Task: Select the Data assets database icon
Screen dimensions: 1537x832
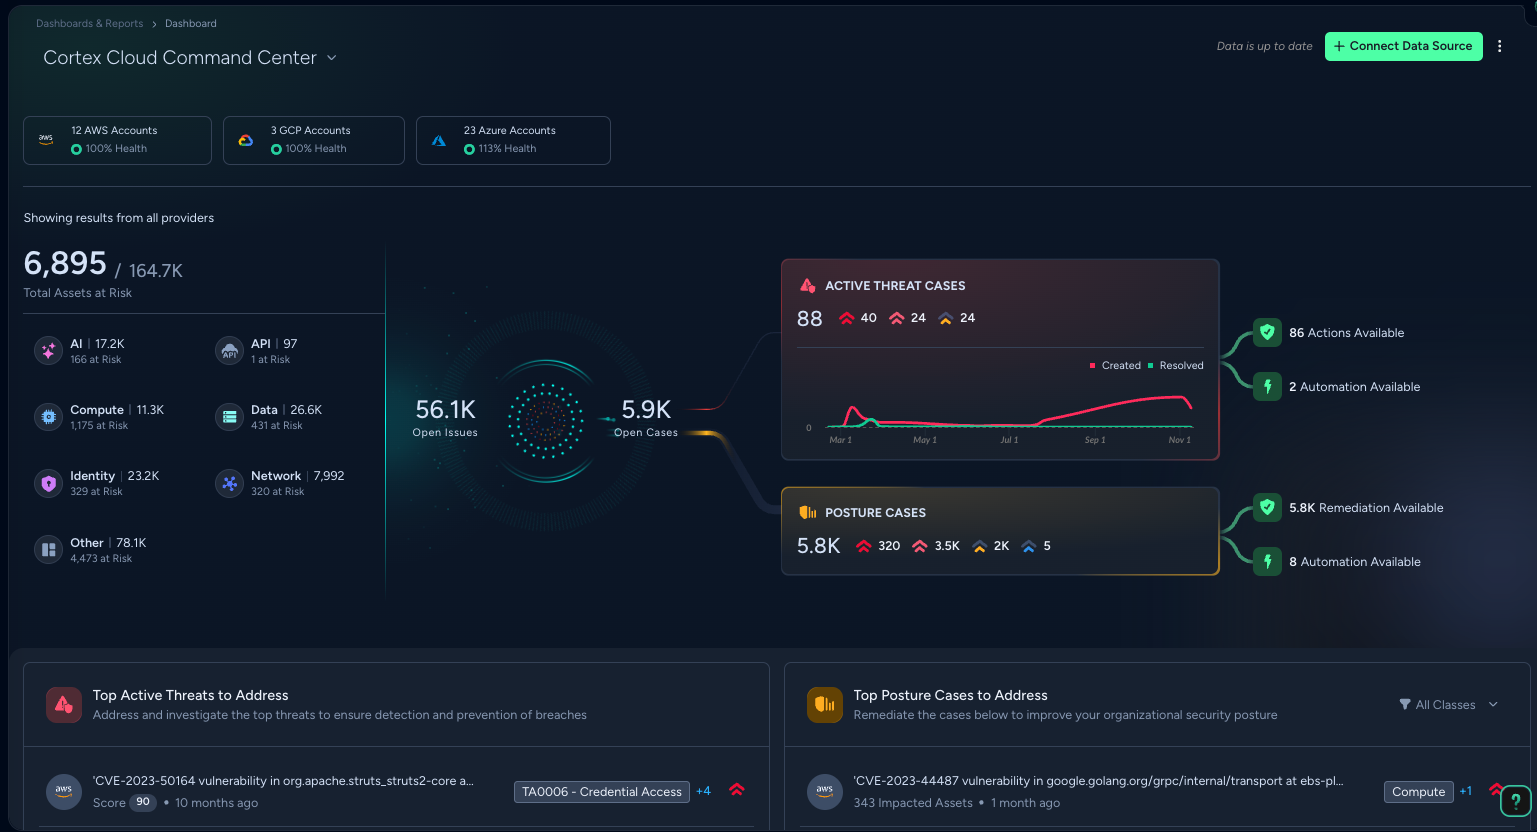Action: pyautogui.click(x=229, y=417)
